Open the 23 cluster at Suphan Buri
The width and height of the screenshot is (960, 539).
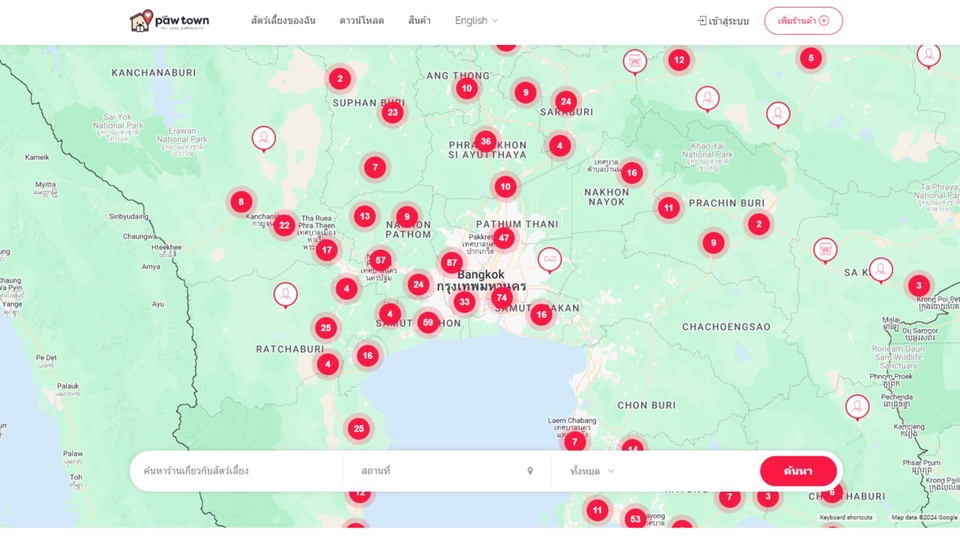pyautogui.click(x=392, y=112)
